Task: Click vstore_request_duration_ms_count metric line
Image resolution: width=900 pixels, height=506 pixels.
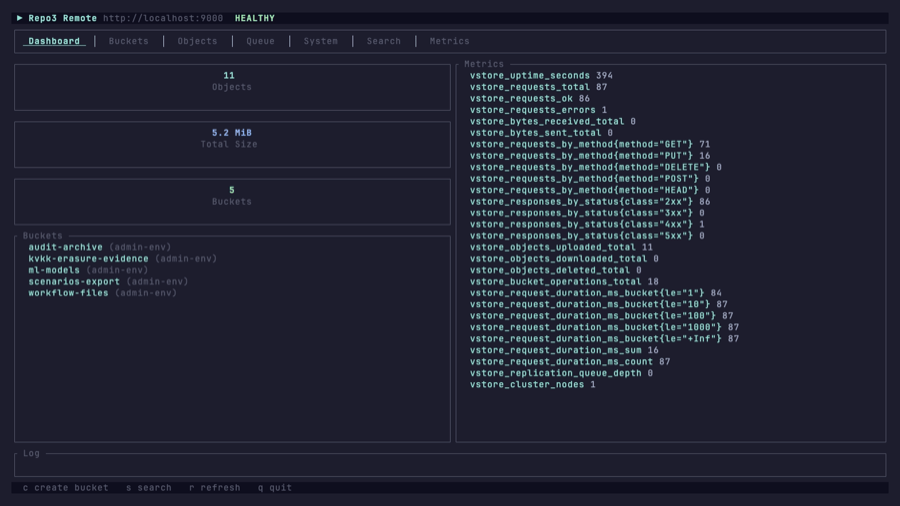Action: (570, 362)
